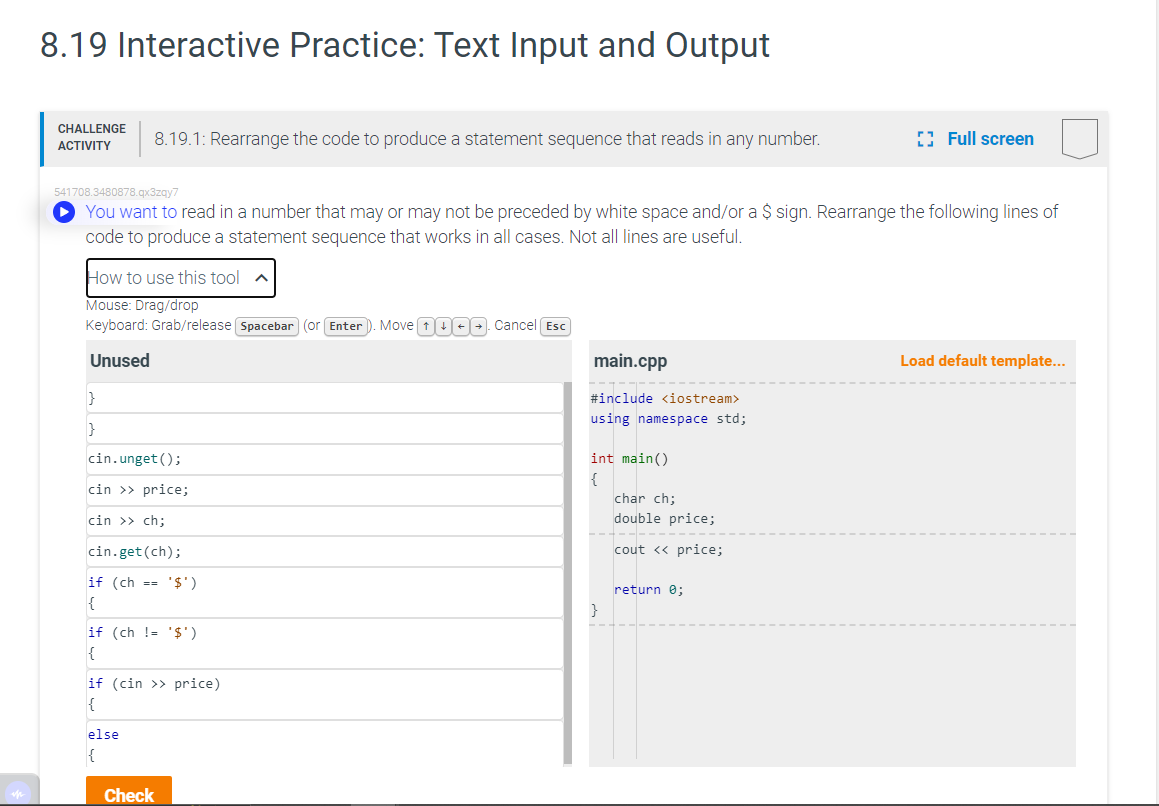The image size is (1159, 806).
Task: Select the if (cin >> price) block
Action: coord(324,694)
